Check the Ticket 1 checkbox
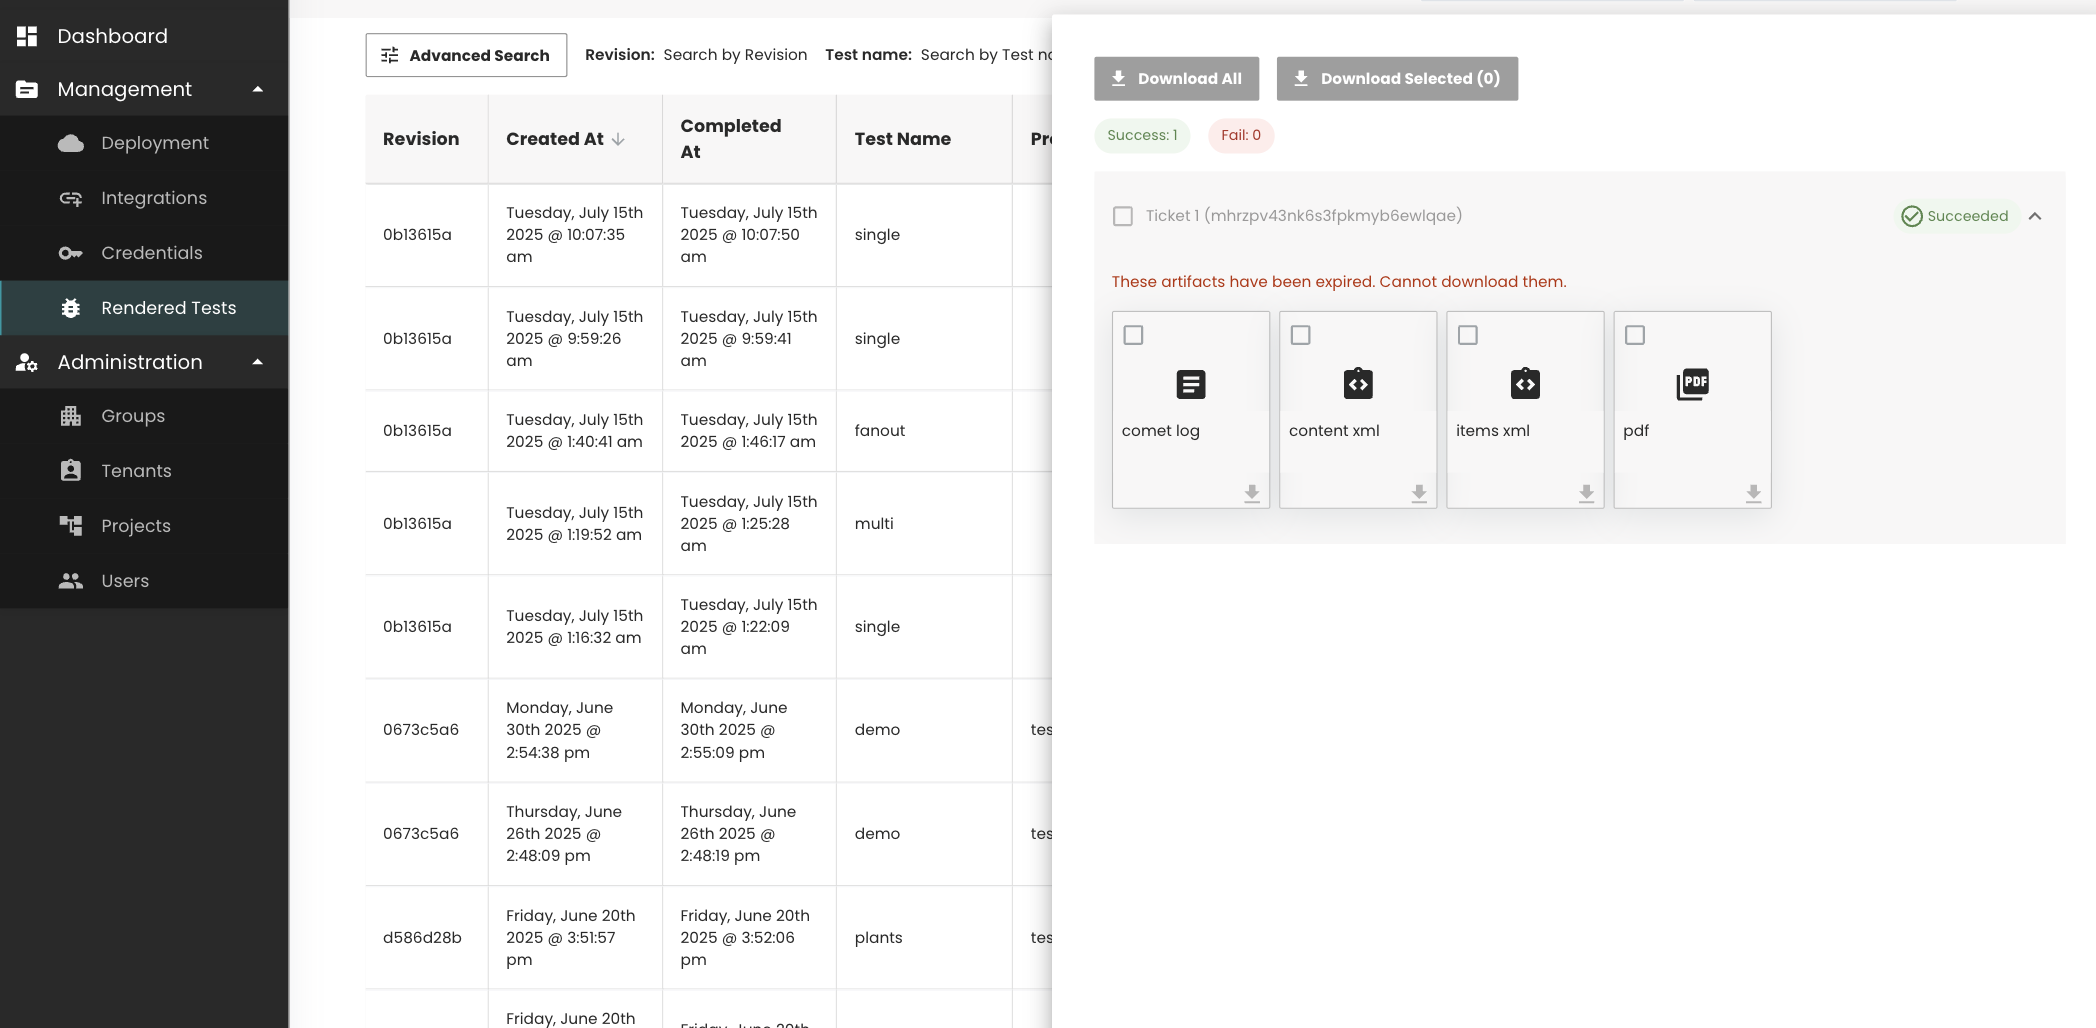This screenshot has height=1028, width=2096. click(x=1123, y=216)
